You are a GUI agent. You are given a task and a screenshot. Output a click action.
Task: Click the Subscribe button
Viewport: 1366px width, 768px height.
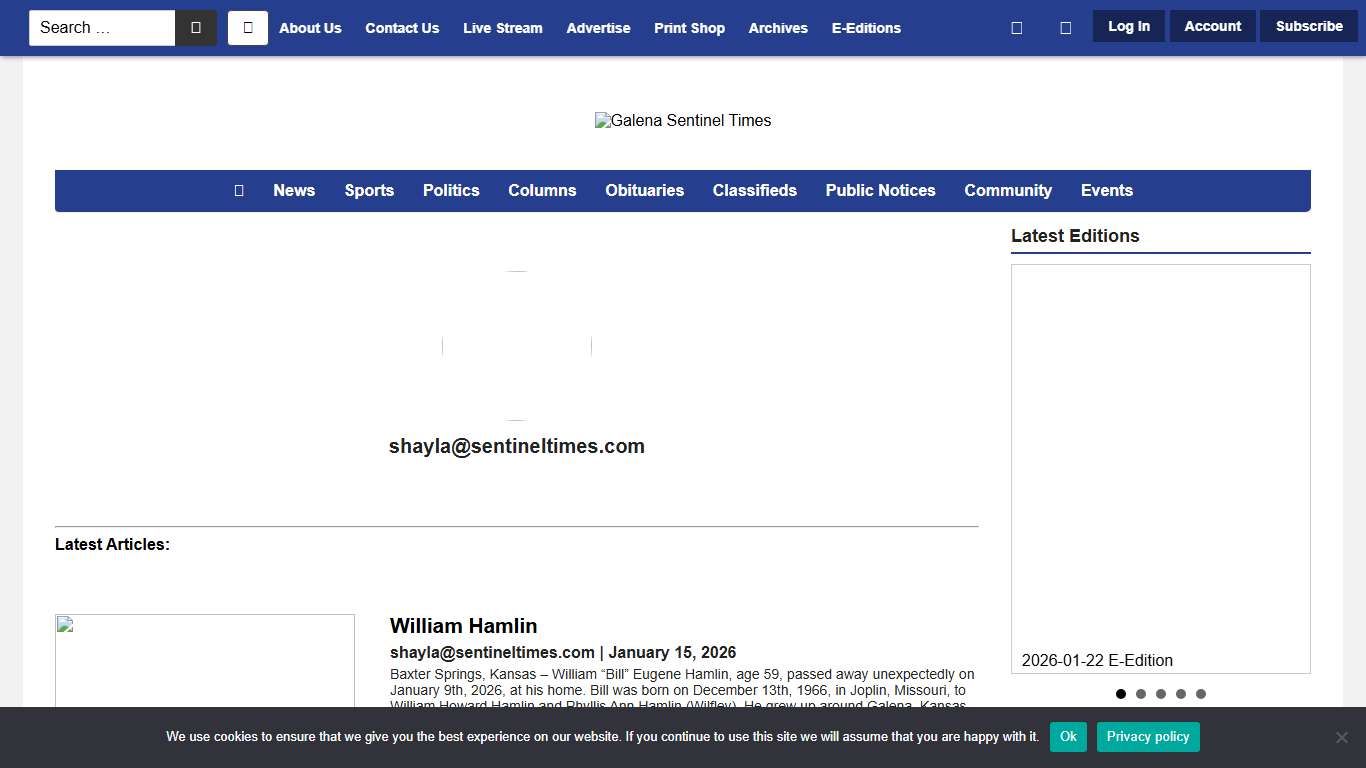click(x=1309, y=27)
